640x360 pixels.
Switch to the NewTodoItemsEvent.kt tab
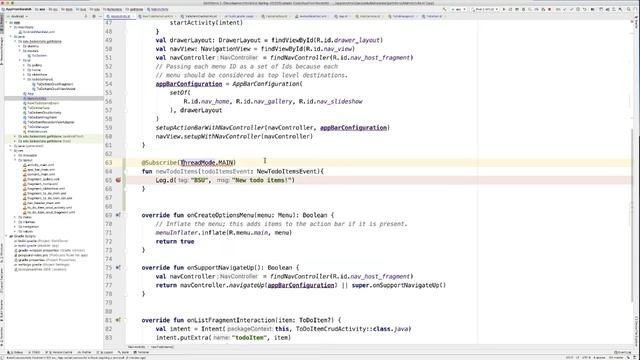coord(157,16)
